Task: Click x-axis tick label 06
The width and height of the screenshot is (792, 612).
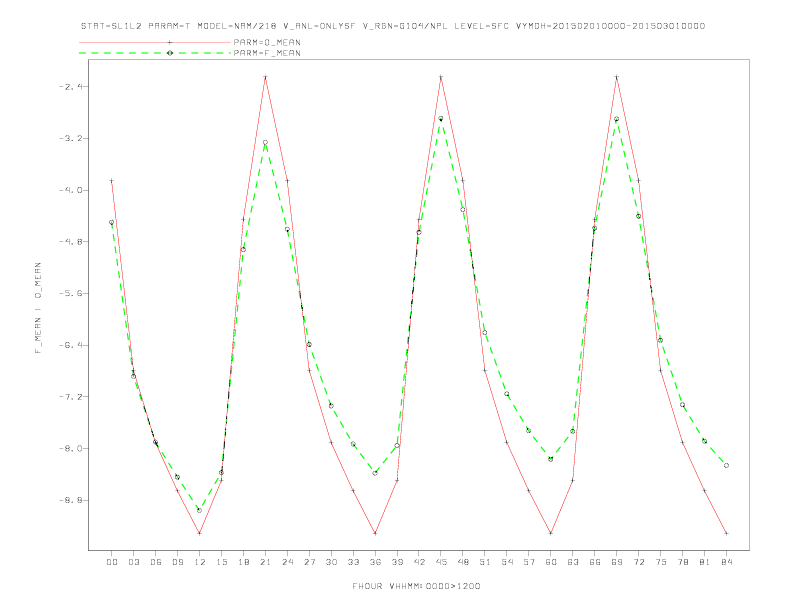Action: coord(156,562)
